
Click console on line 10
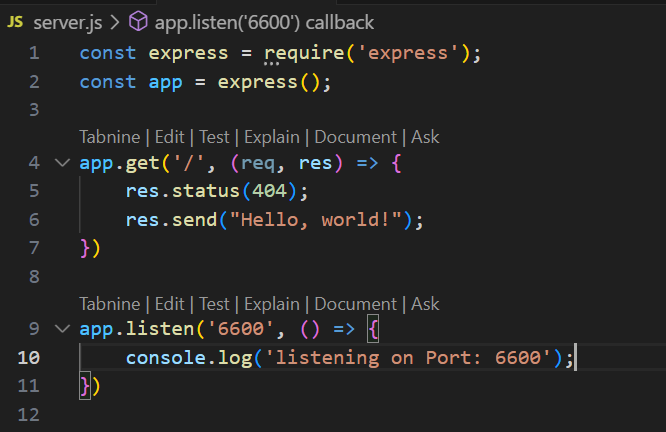click(x=166, y=358)
